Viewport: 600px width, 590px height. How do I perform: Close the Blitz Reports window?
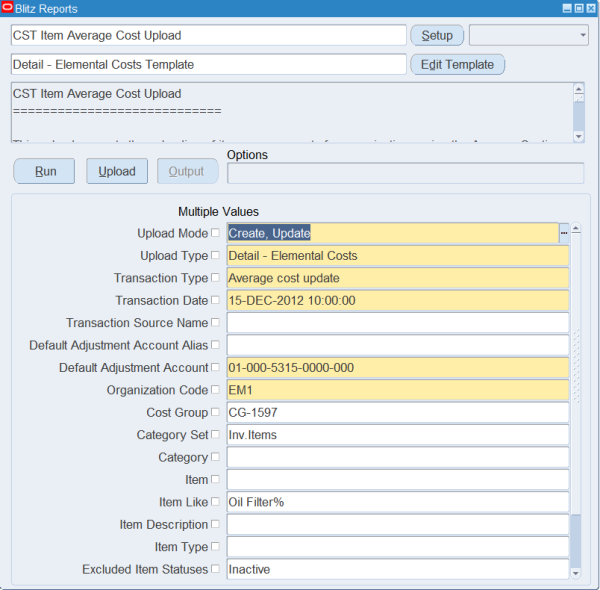click(x=591, y=8)
